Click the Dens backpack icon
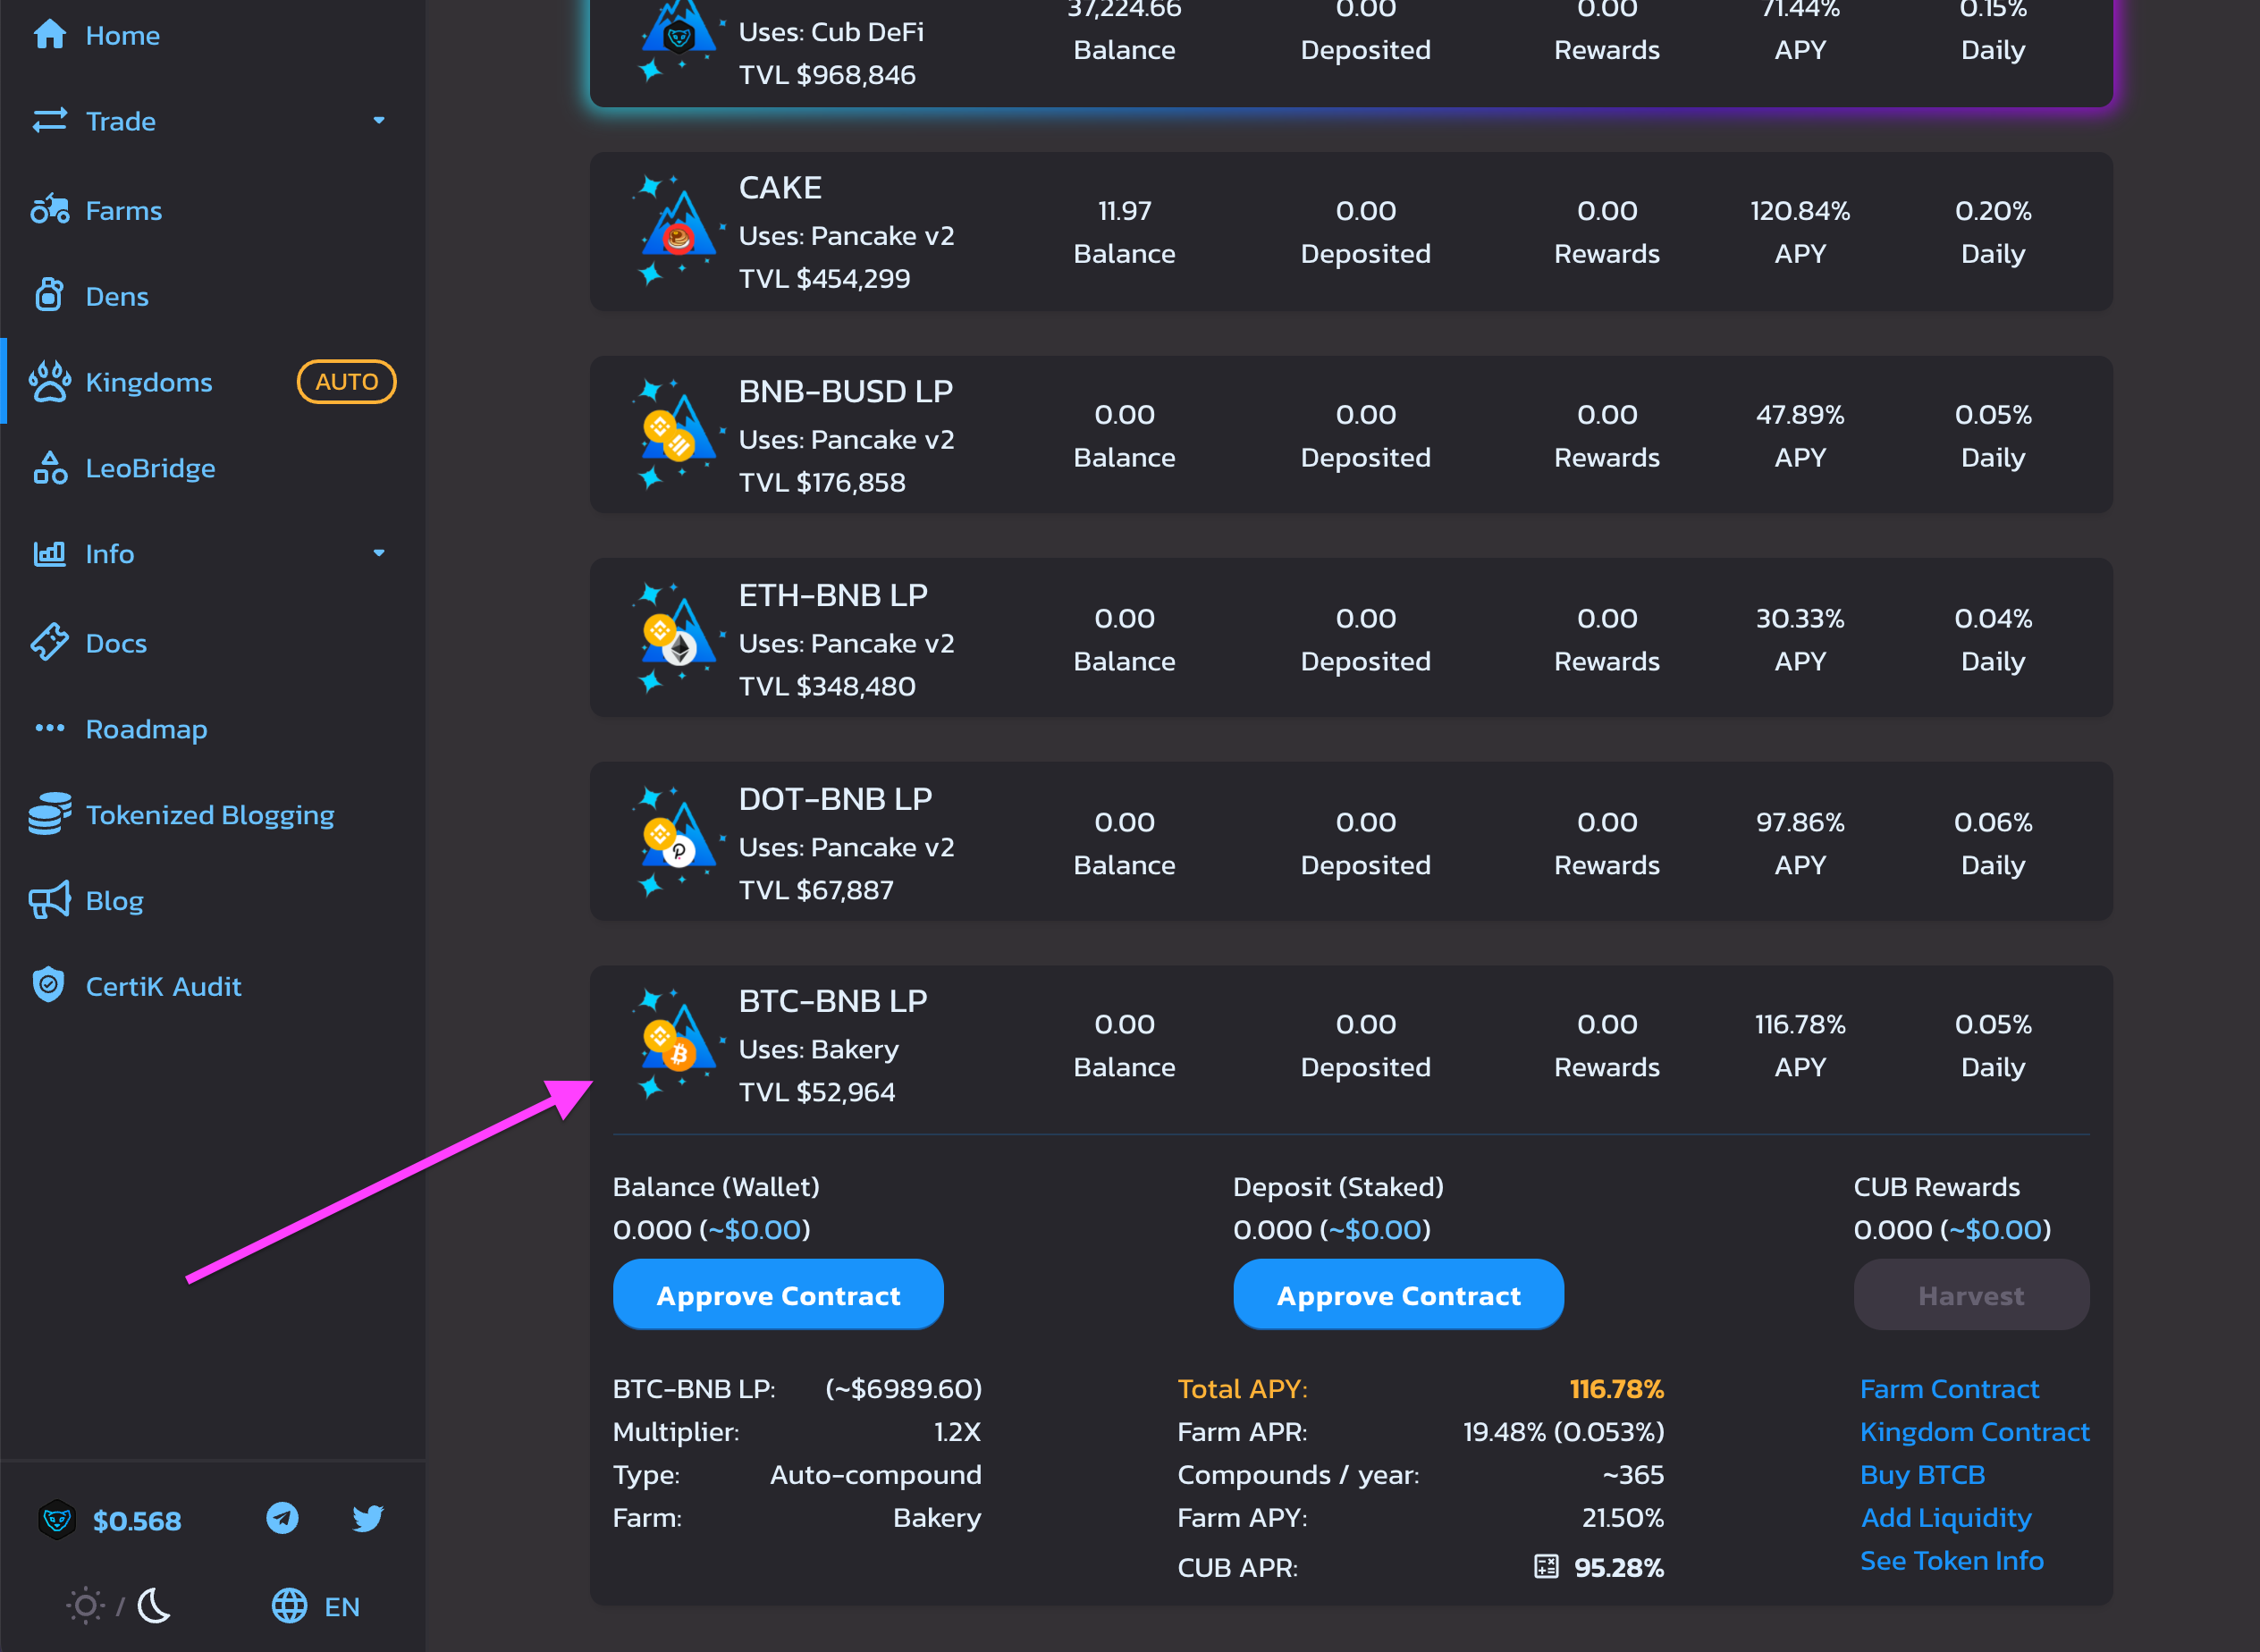Image resolution: width=2260 pixels, height=1652 pixels. (49, 296)
